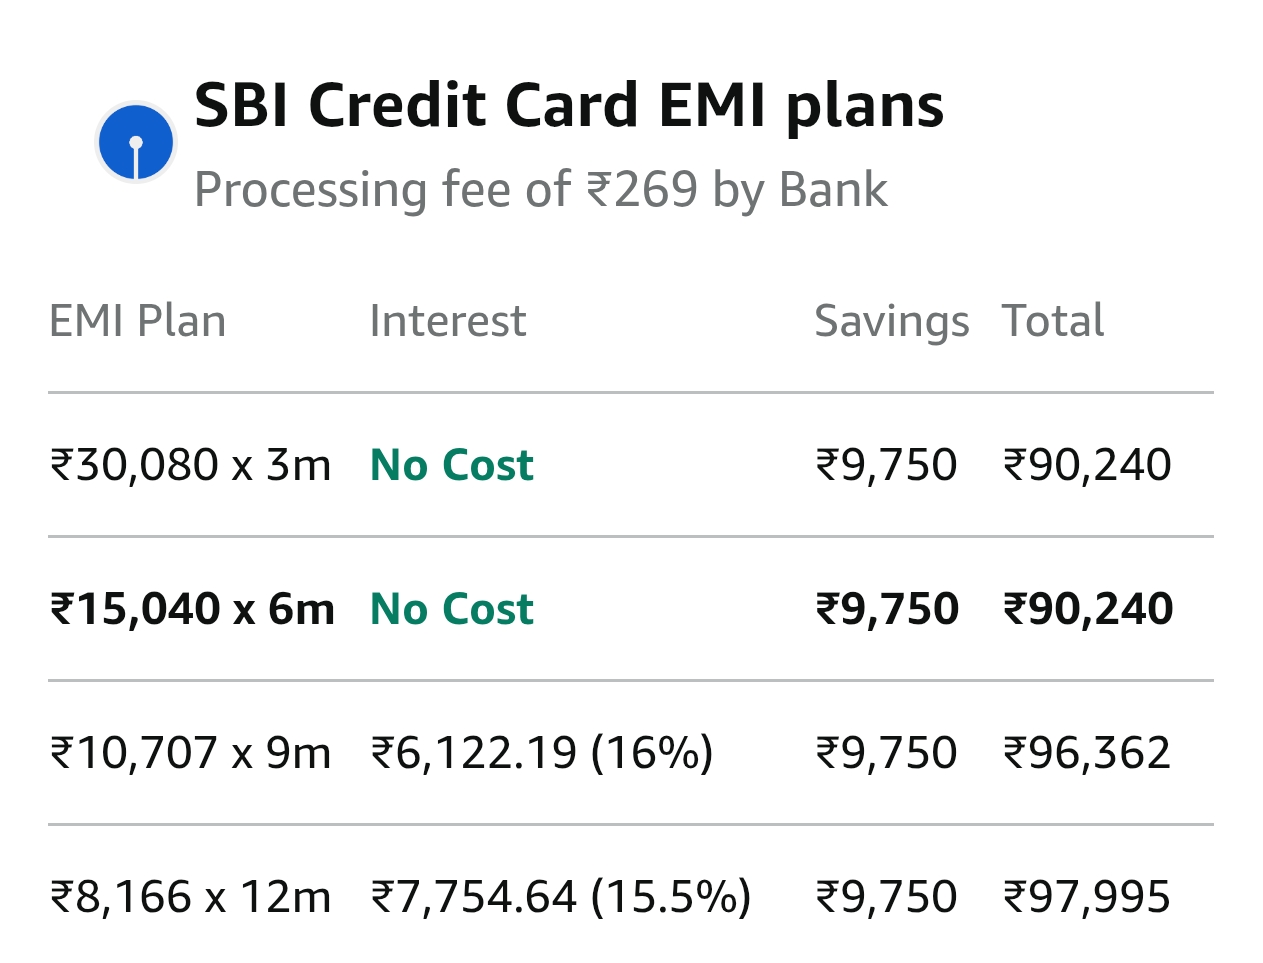Click the ₹97,995 total amount

pos(1087,897)
